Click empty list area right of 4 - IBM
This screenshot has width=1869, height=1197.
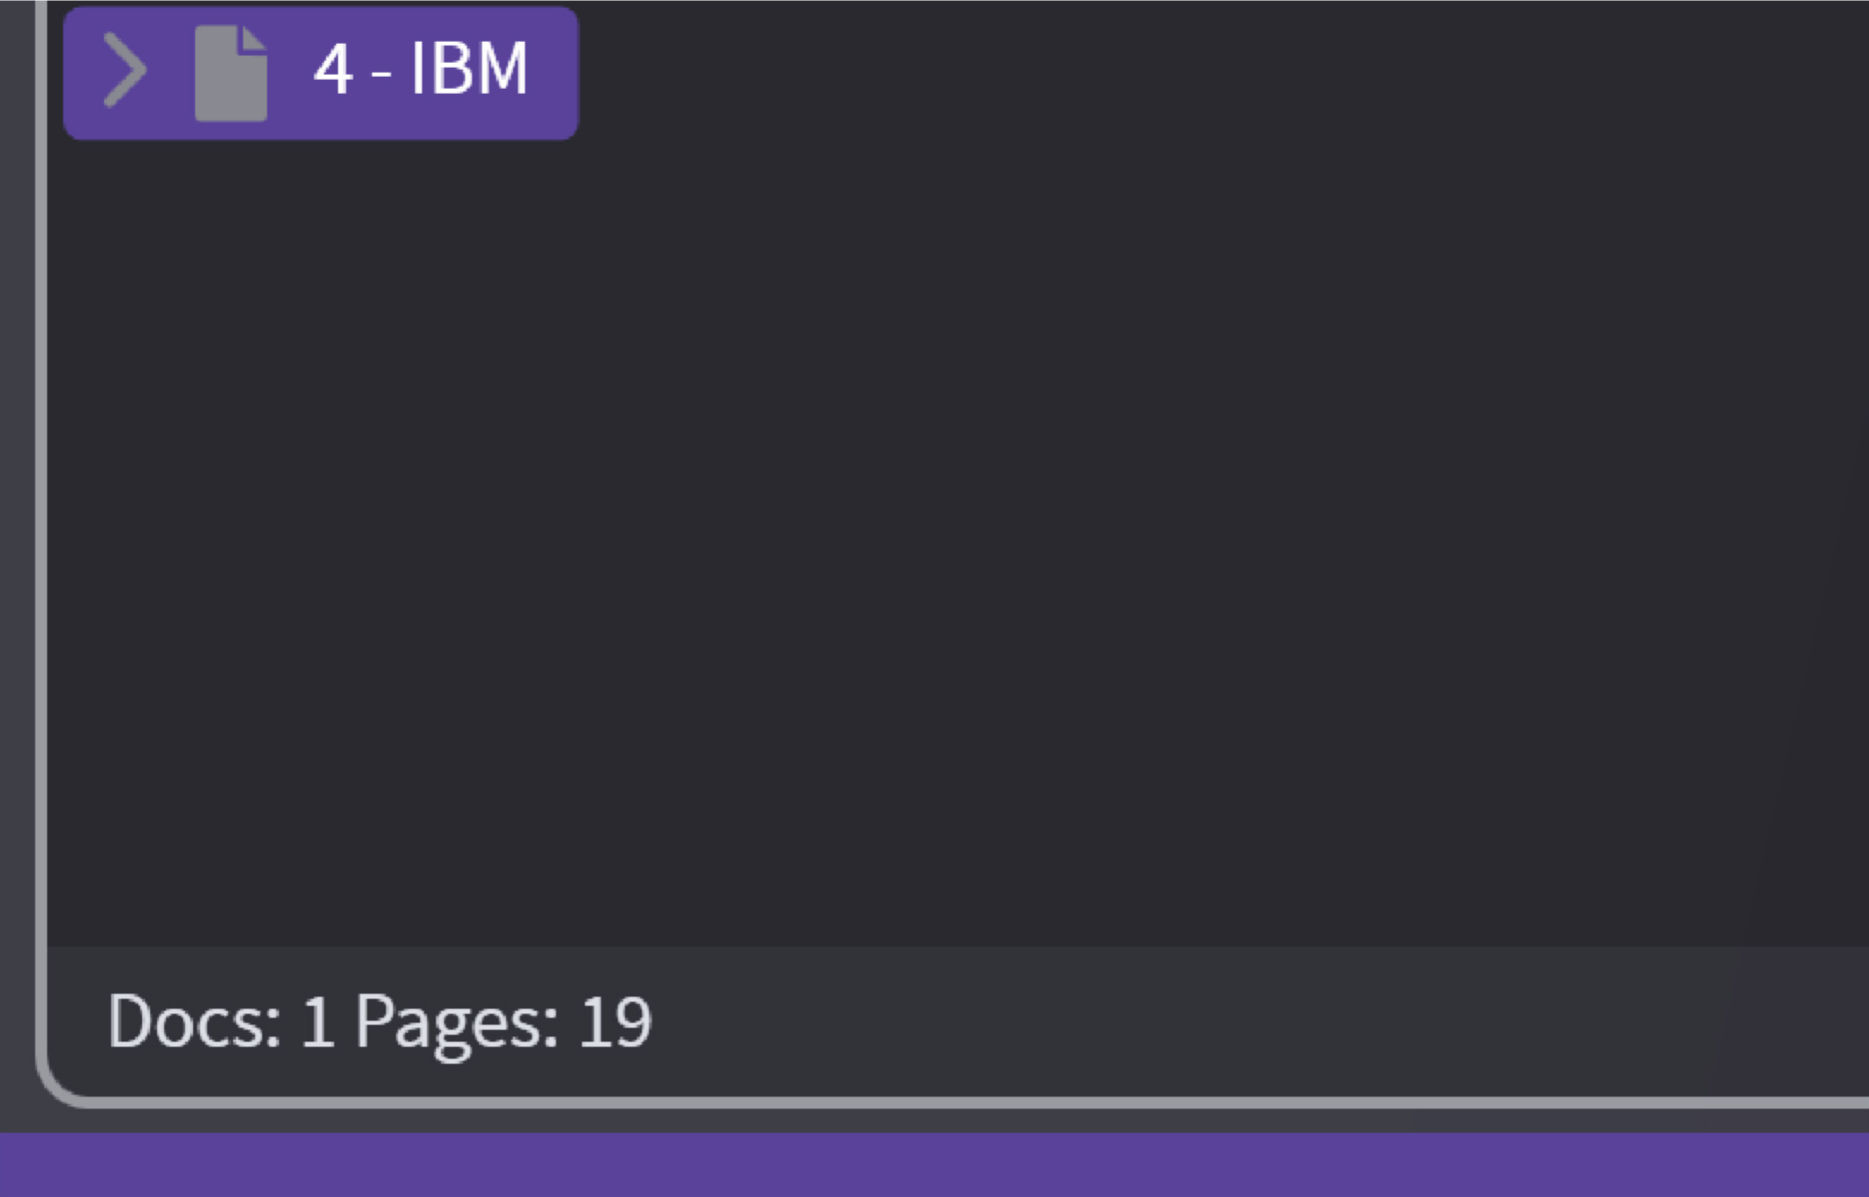(x=1100, y=72)
